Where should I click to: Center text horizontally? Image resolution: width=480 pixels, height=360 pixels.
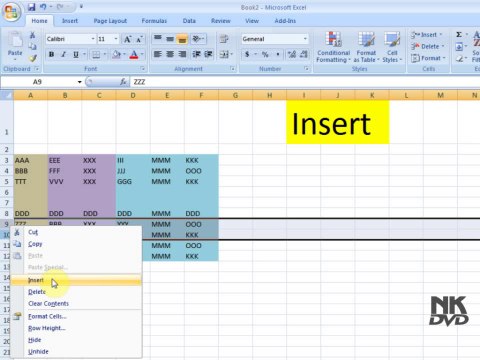tap(170, 54)
